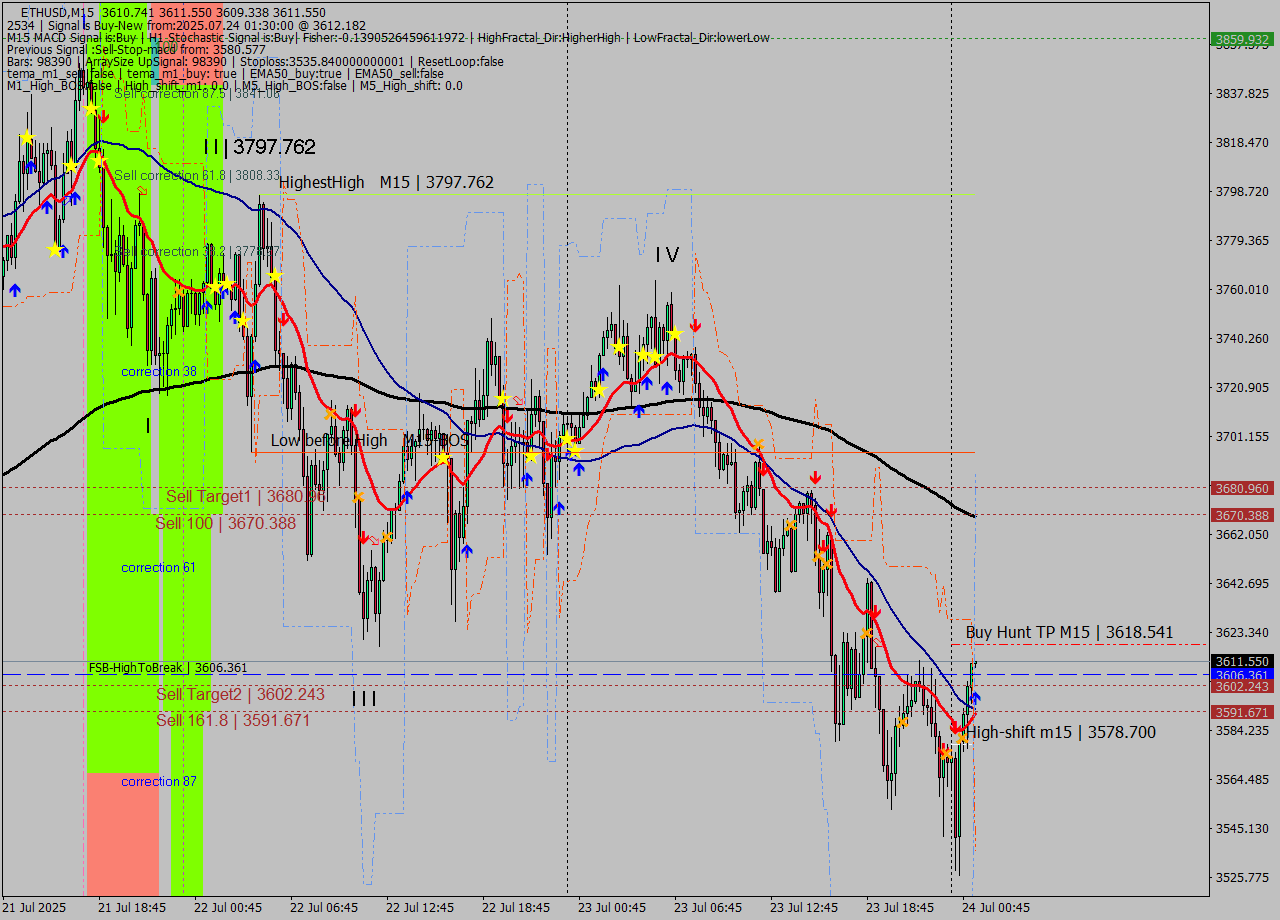Viewport: 1280px width, 920px height.
Task: Click the Sell Target1 level label
Action: click(246, 496)
